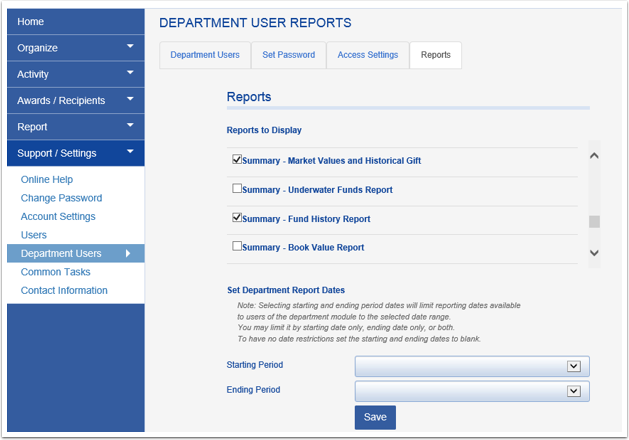Image resolution: width=629 pixels, height=440 pixels.
Task: Uncheck Summary - Fund History Report
Action: pyautogui.click(x=237, y=217)
